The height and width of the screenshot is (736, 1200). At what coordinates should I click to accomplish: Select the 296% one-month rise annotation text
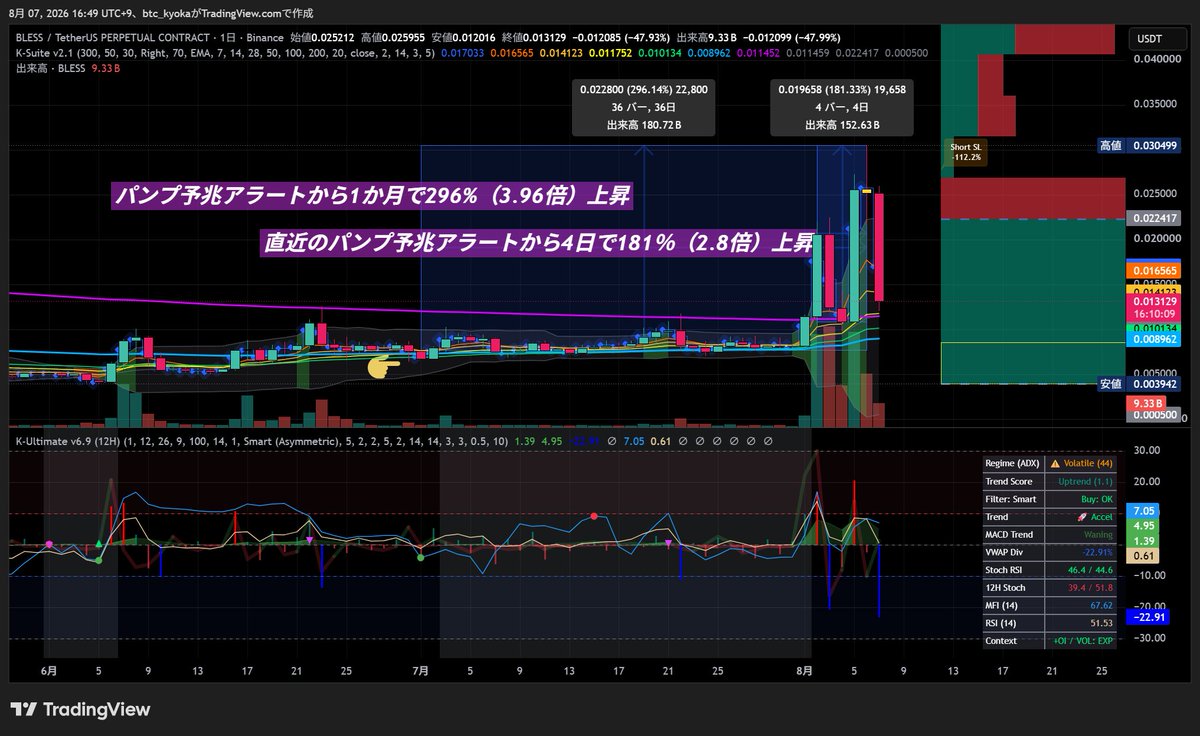pos(371,196)
